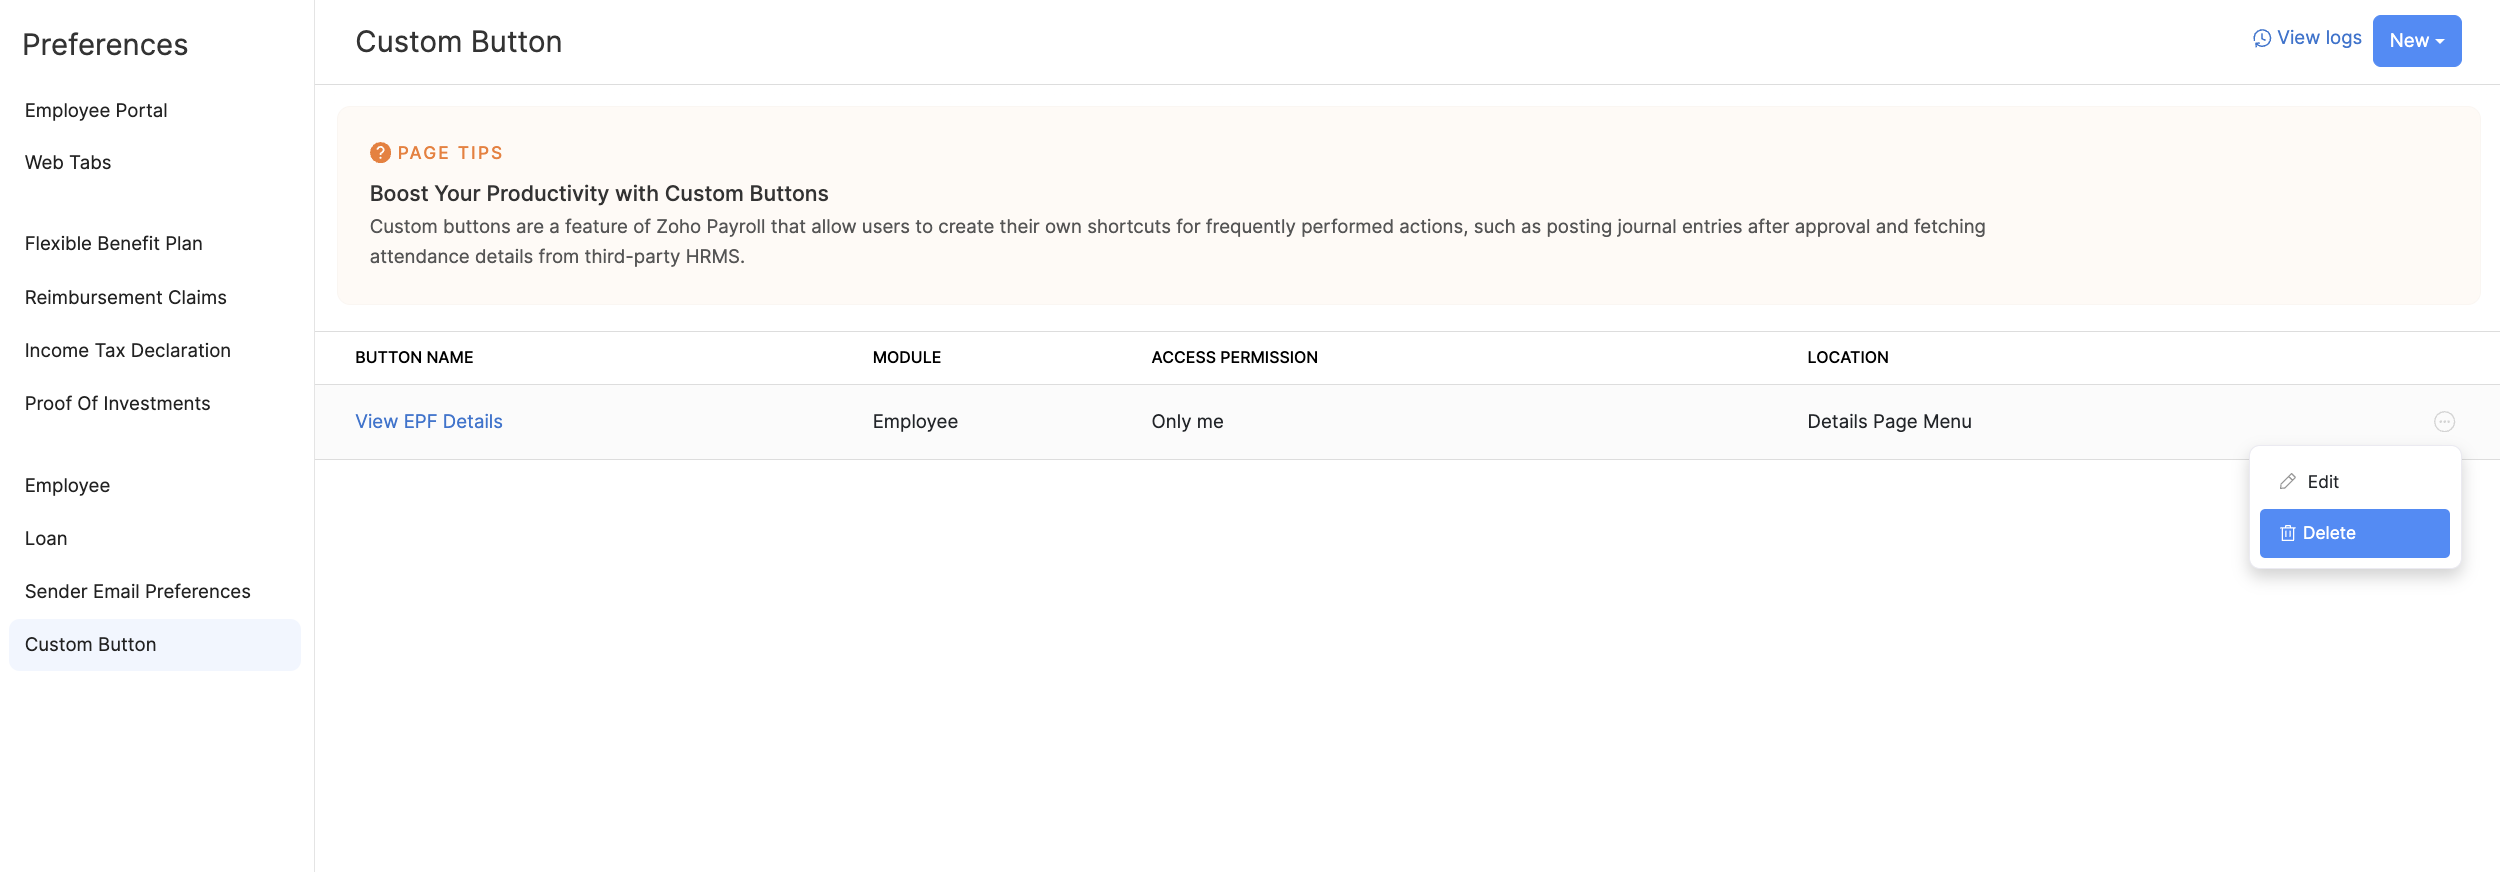Open Web Tabs in sidebar
The image size is (2500, 872).
click(68, 163)
